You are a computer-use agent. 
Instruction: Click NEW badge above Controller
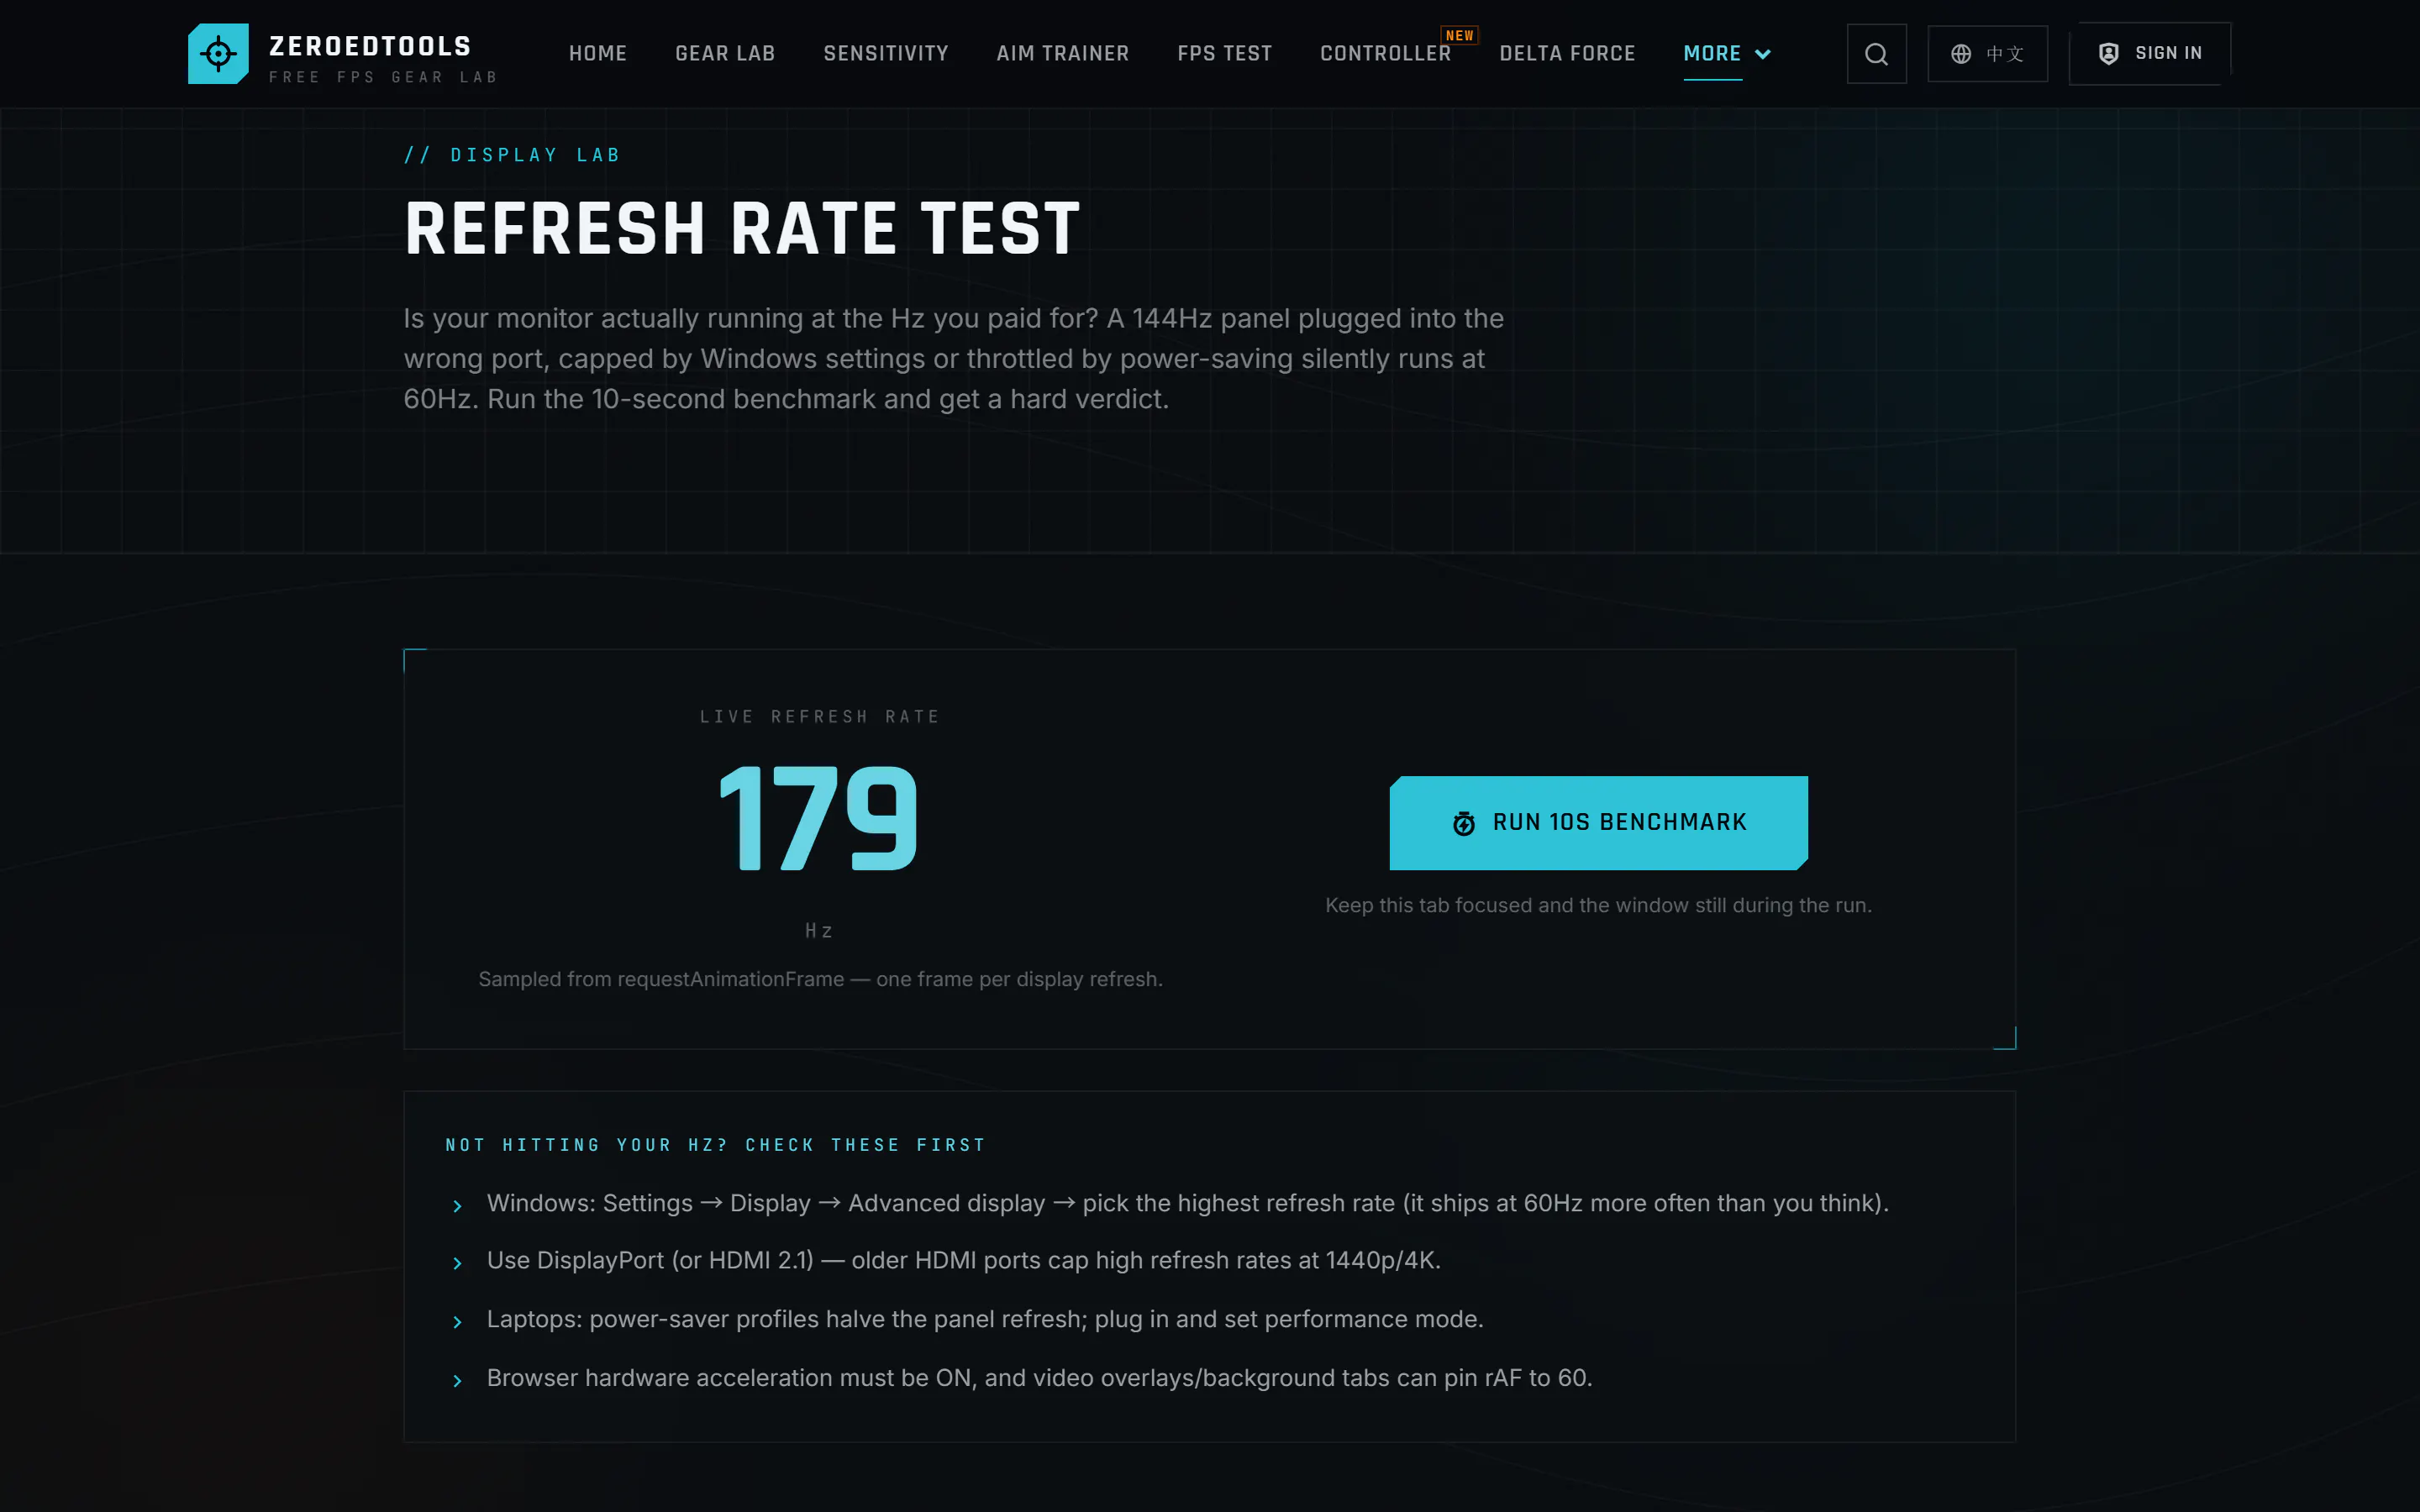(1459, 35)
